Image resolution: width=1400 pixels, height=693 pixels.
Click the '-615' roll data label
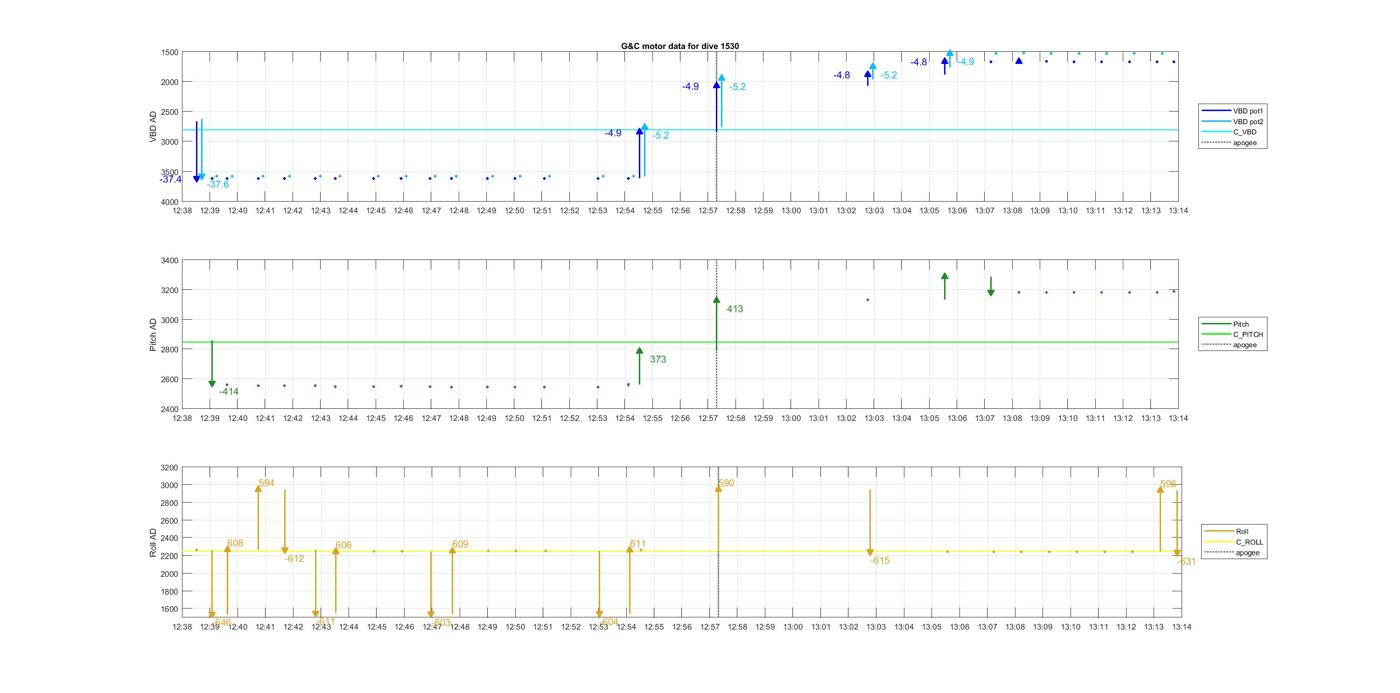(x=880, y=561)
